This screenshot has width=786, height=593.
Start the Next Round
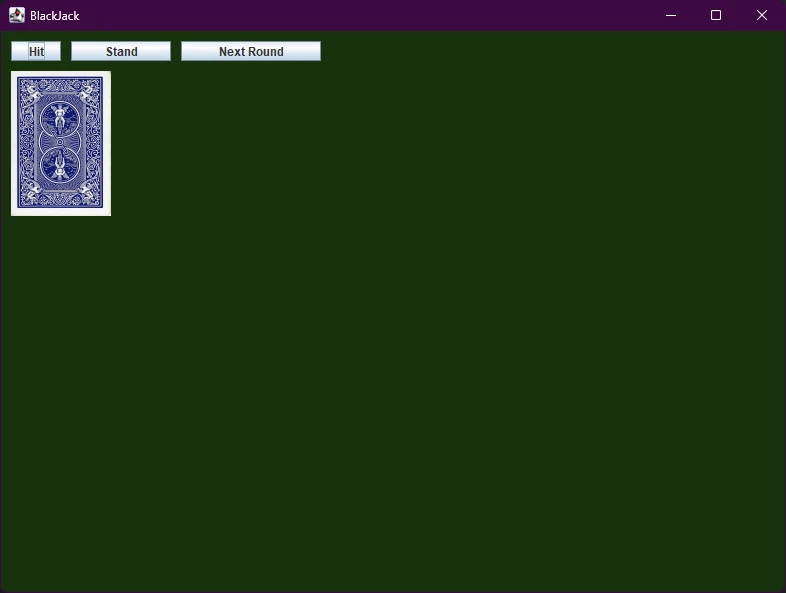[251, 51]
